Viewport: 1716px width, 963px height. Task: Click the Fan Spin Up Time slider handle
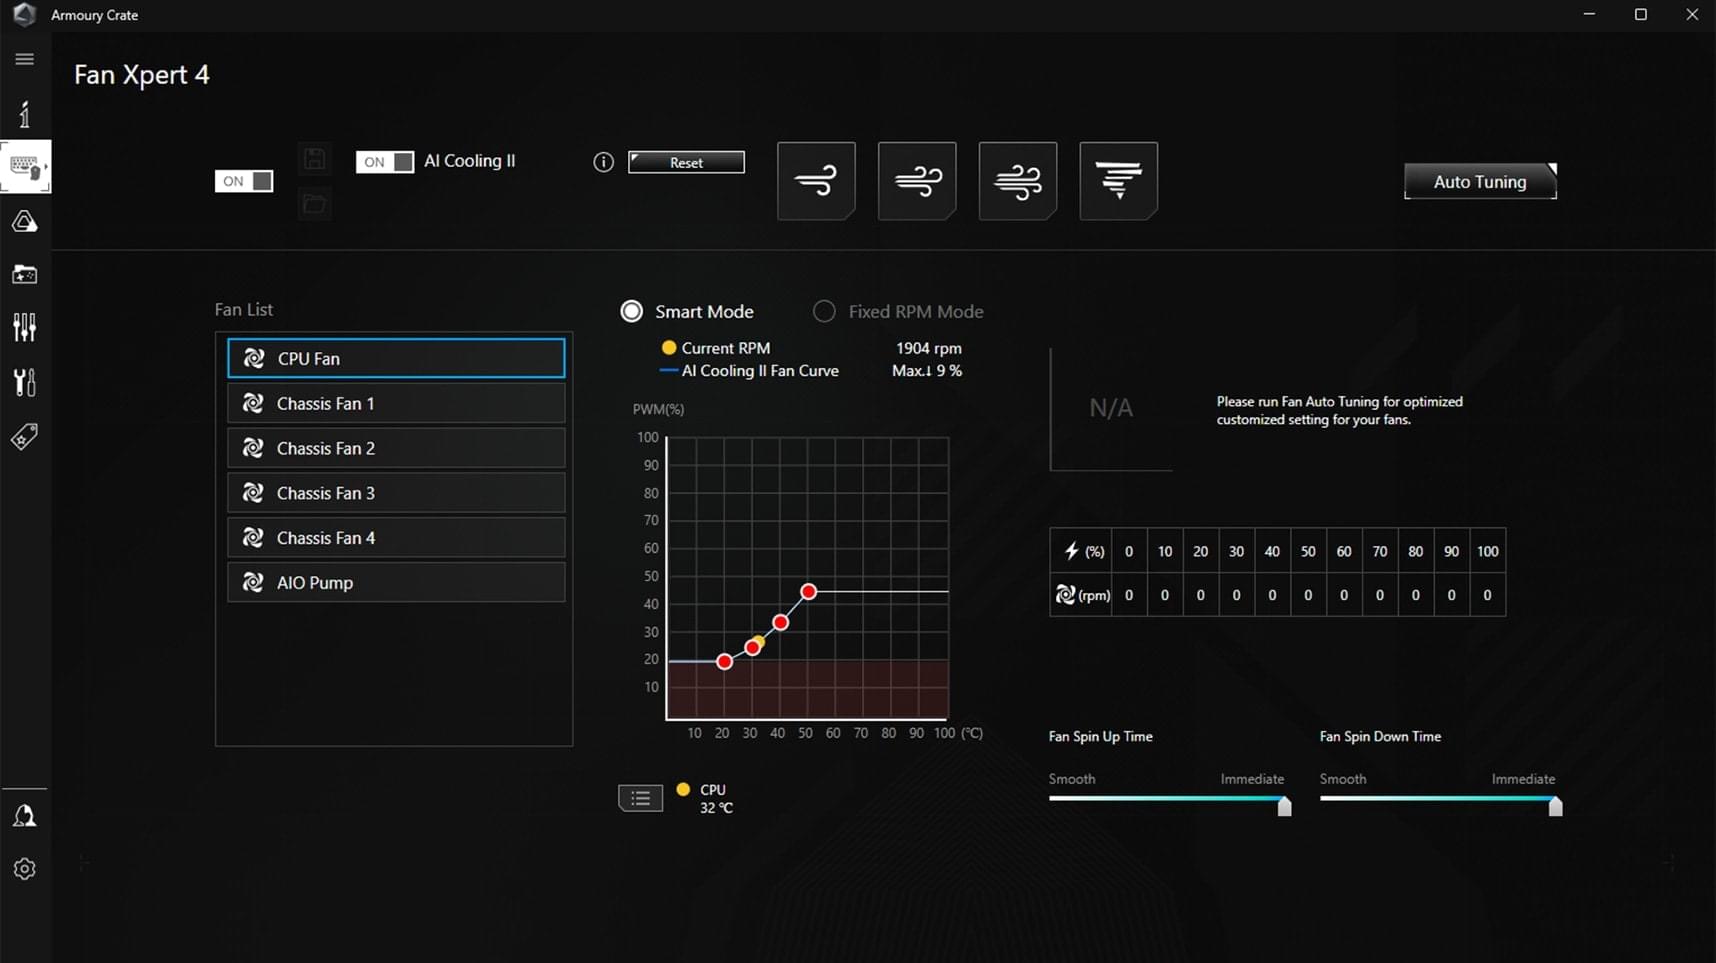(x=1284, y=806)
